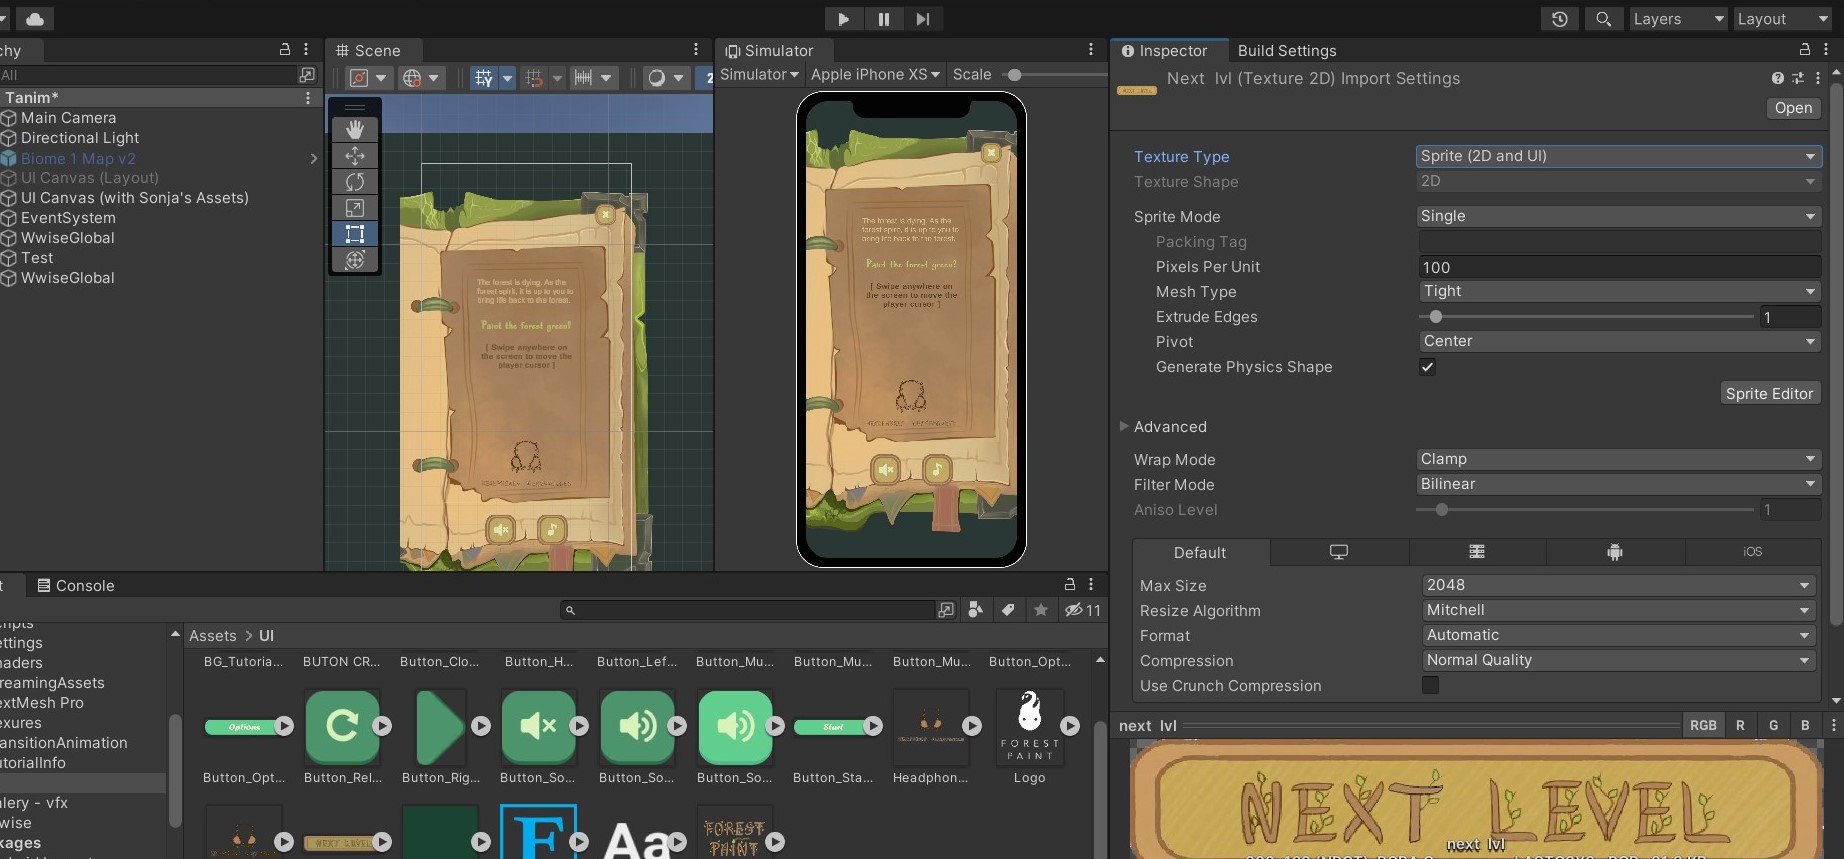
Task: Toggle grid snapping icon in Scene toolbar
Action: pos(484,77)
